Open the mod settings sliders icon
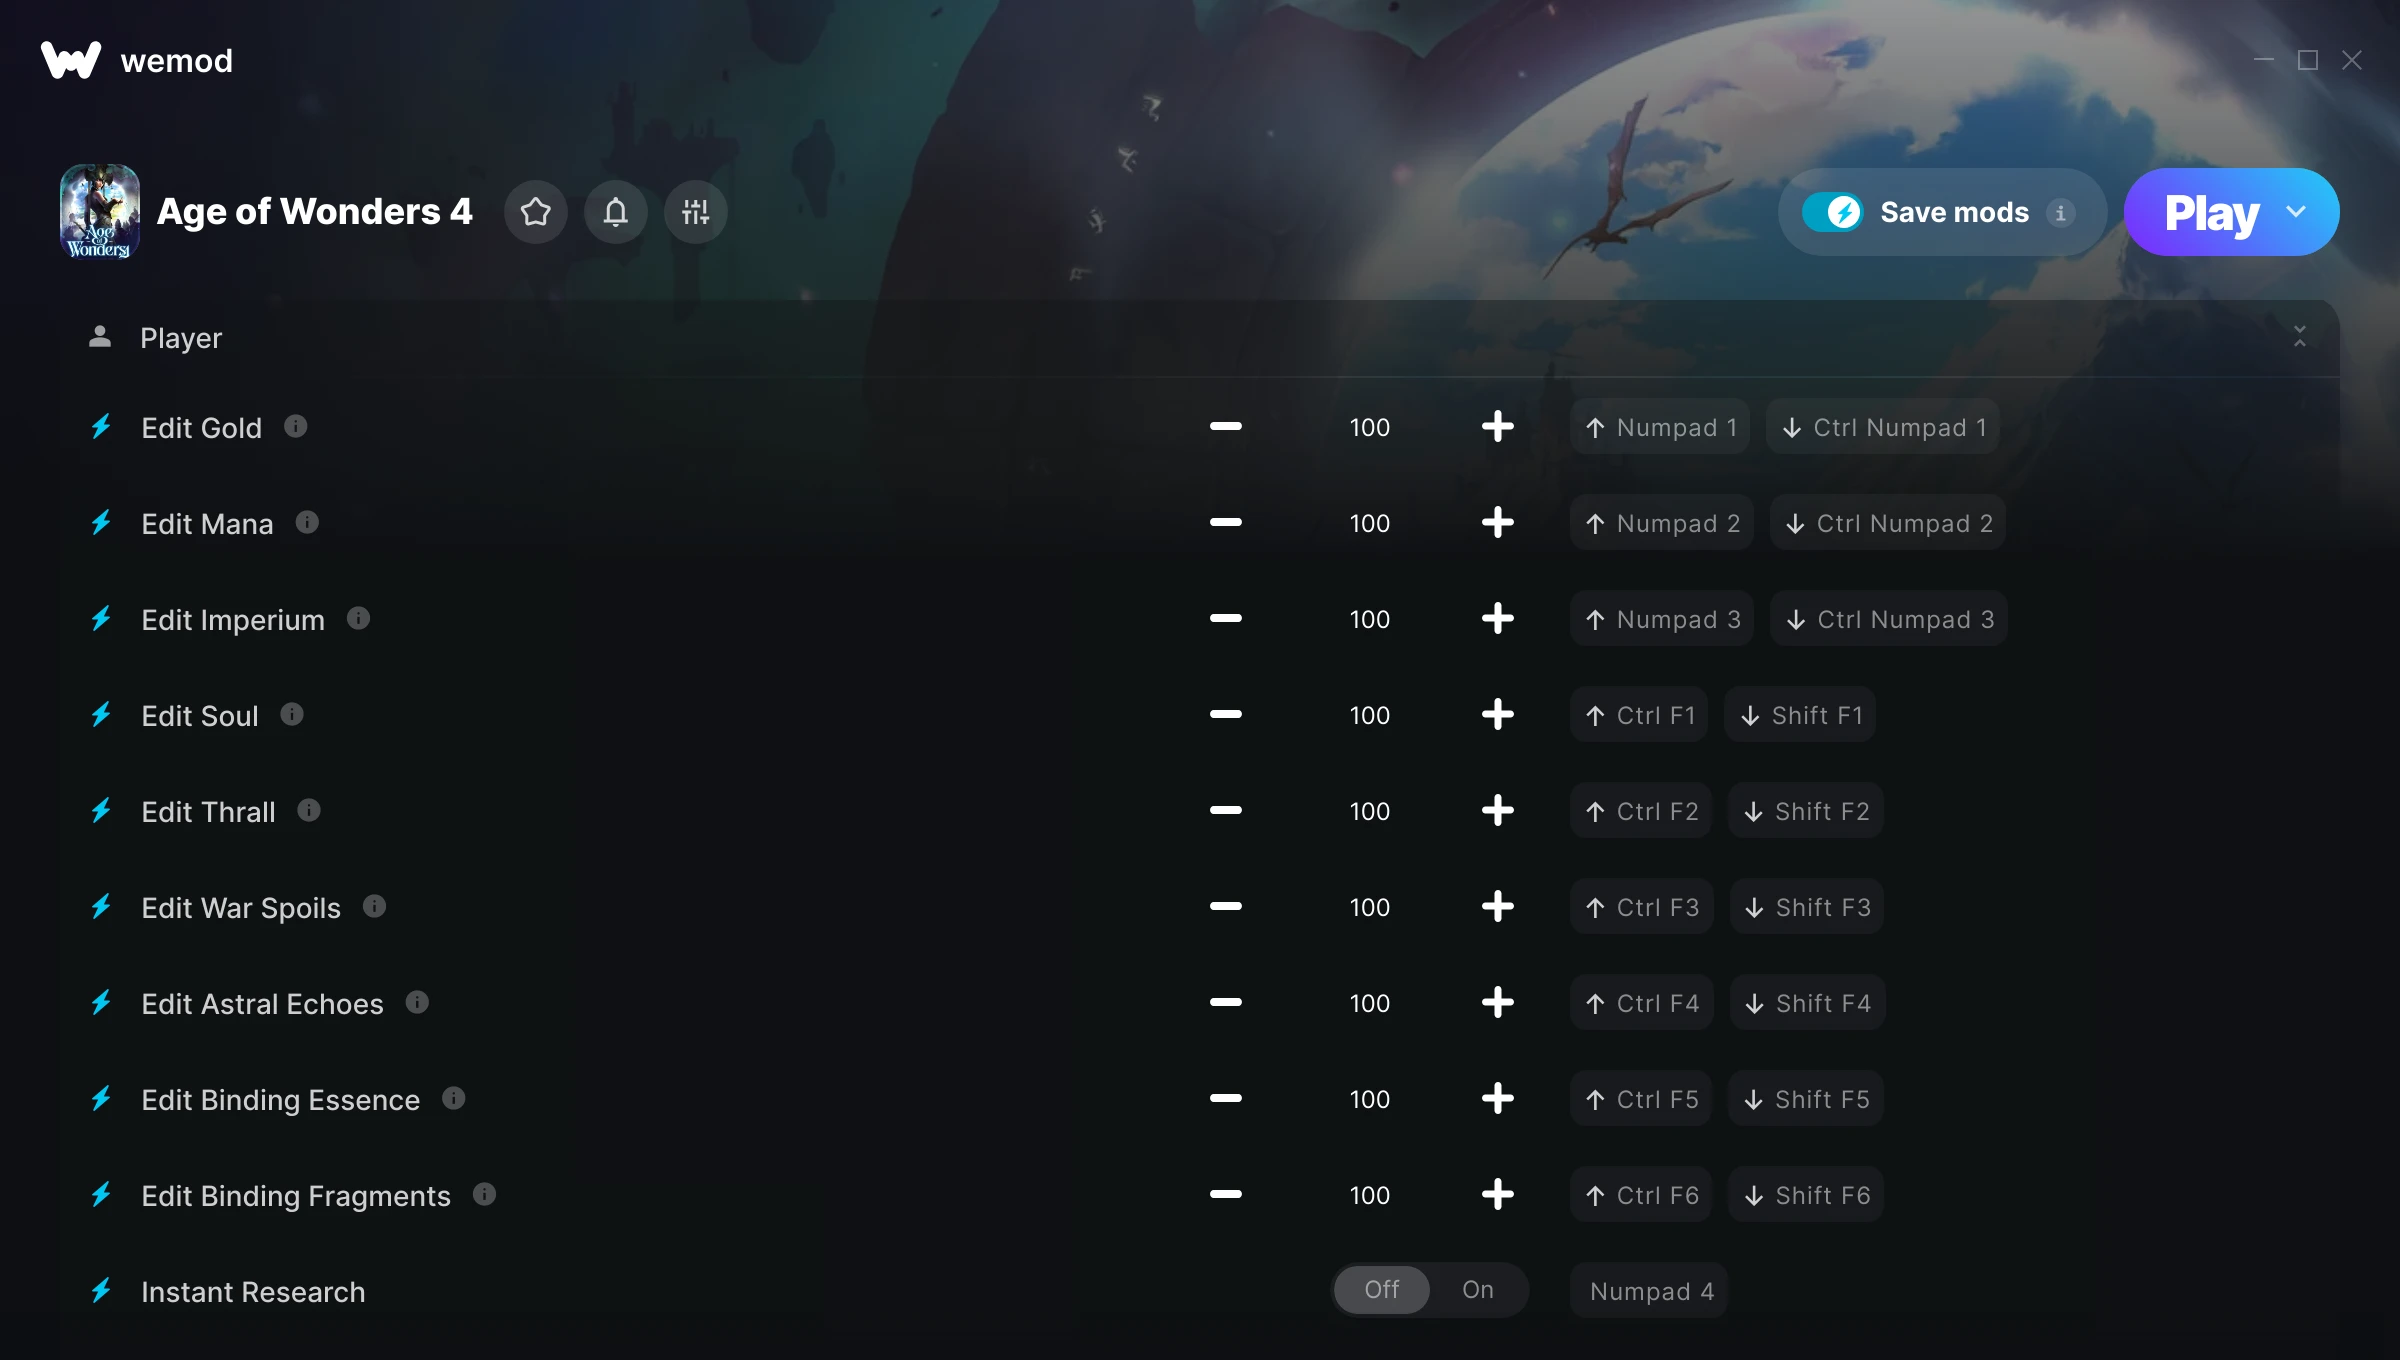 coord(696,212)
